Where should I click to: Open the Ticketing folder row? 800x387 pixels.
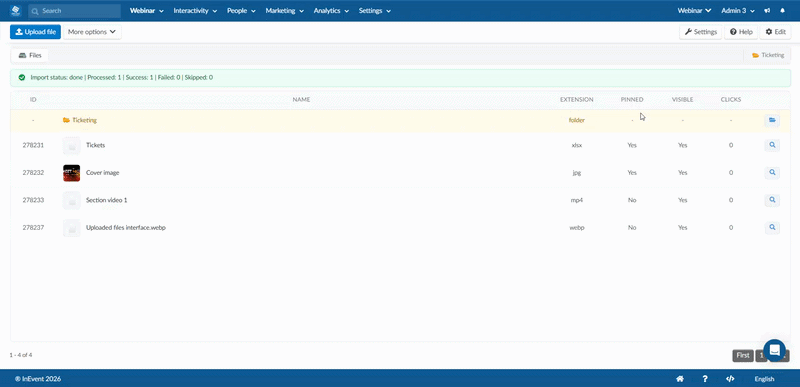(x=400, y=120)
